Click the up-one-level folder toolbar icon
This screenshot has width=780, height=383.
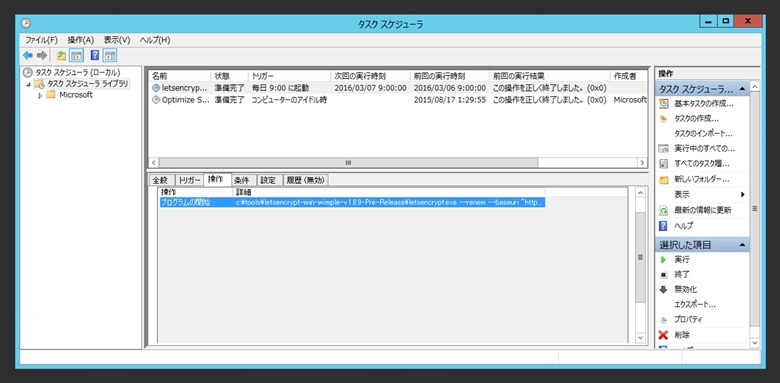click(x=61, y=55)
